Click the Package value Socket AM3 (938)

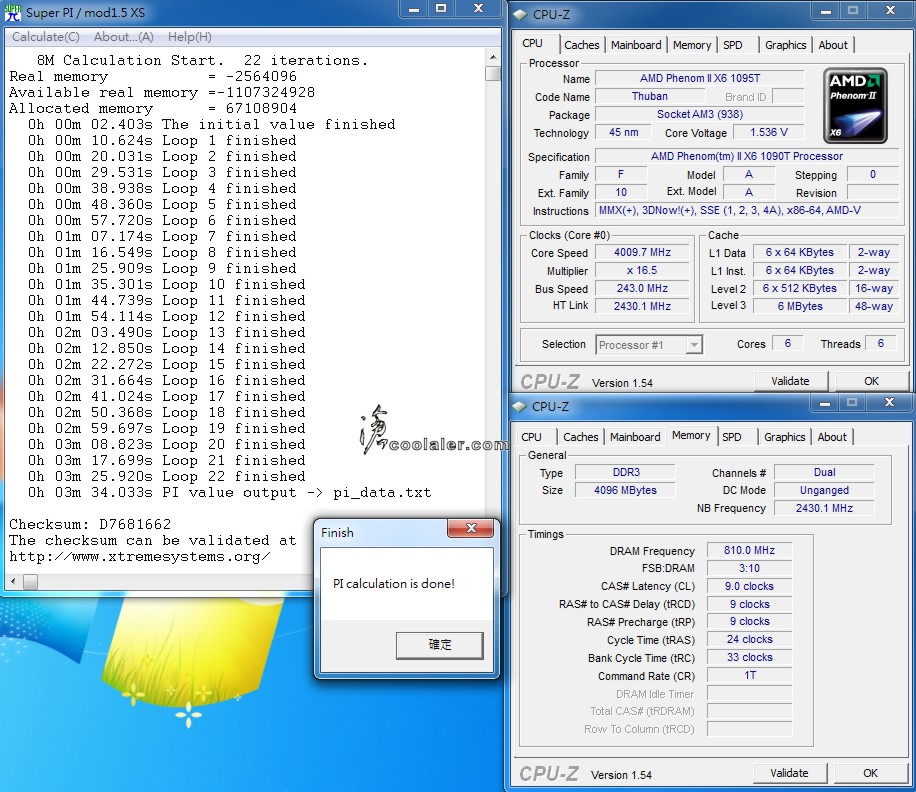coord(699,114)
